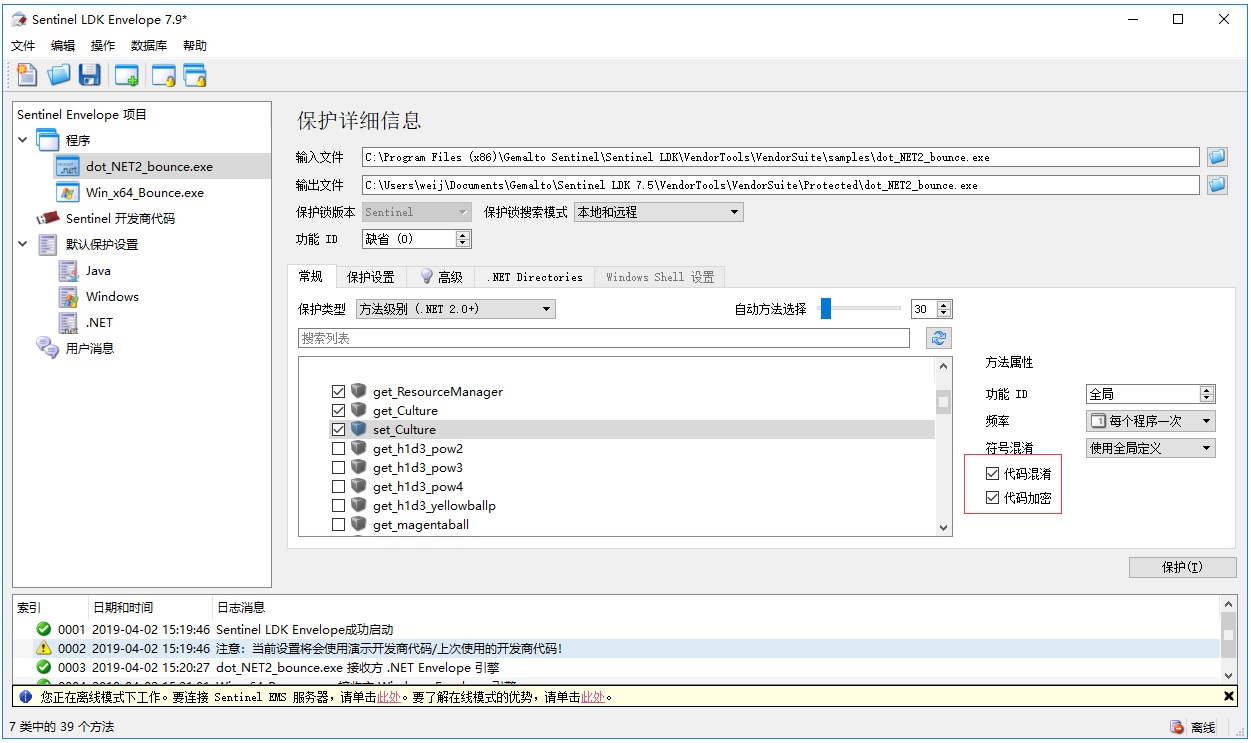Open the 保护锁搜索模式 dropdown
The width and height of the screenshot is (1251, 743).
pos(659,212)
